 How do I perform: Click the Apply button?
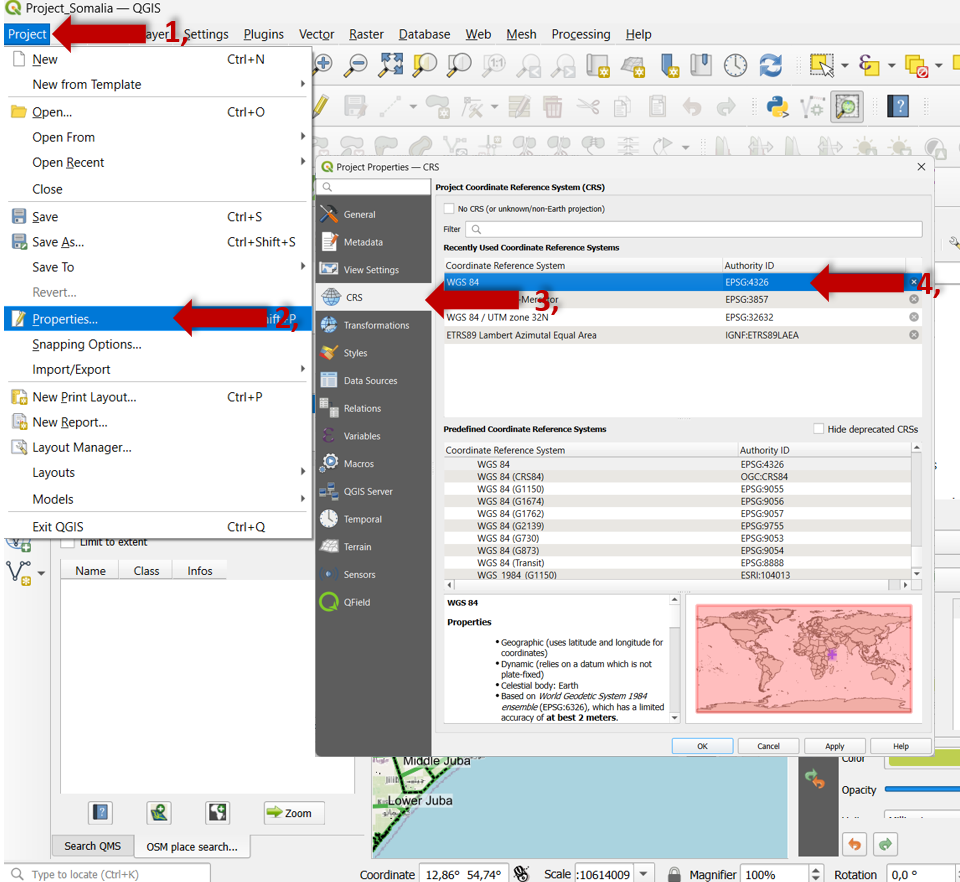tap(834, 746)
